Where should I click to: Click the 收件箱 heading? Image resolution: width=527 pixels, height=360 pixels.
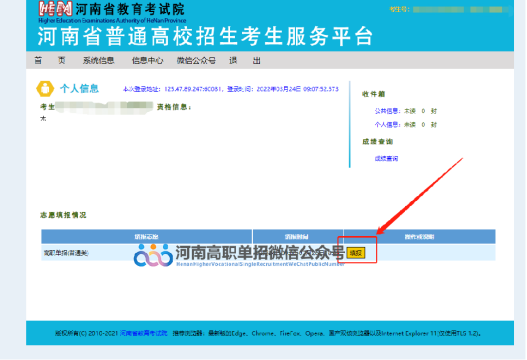click(373, 94)
